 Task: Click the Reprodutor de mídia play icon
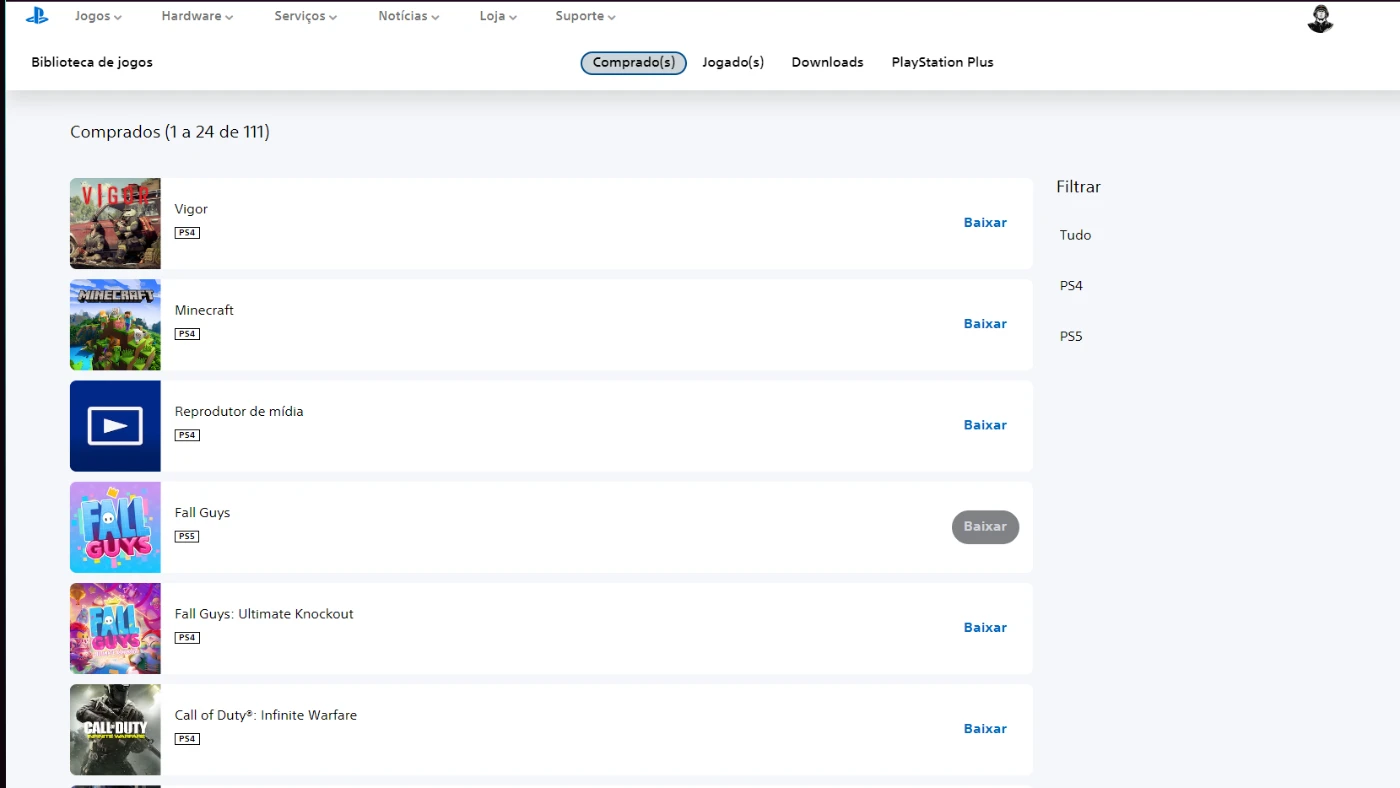(x=115, y=426)
